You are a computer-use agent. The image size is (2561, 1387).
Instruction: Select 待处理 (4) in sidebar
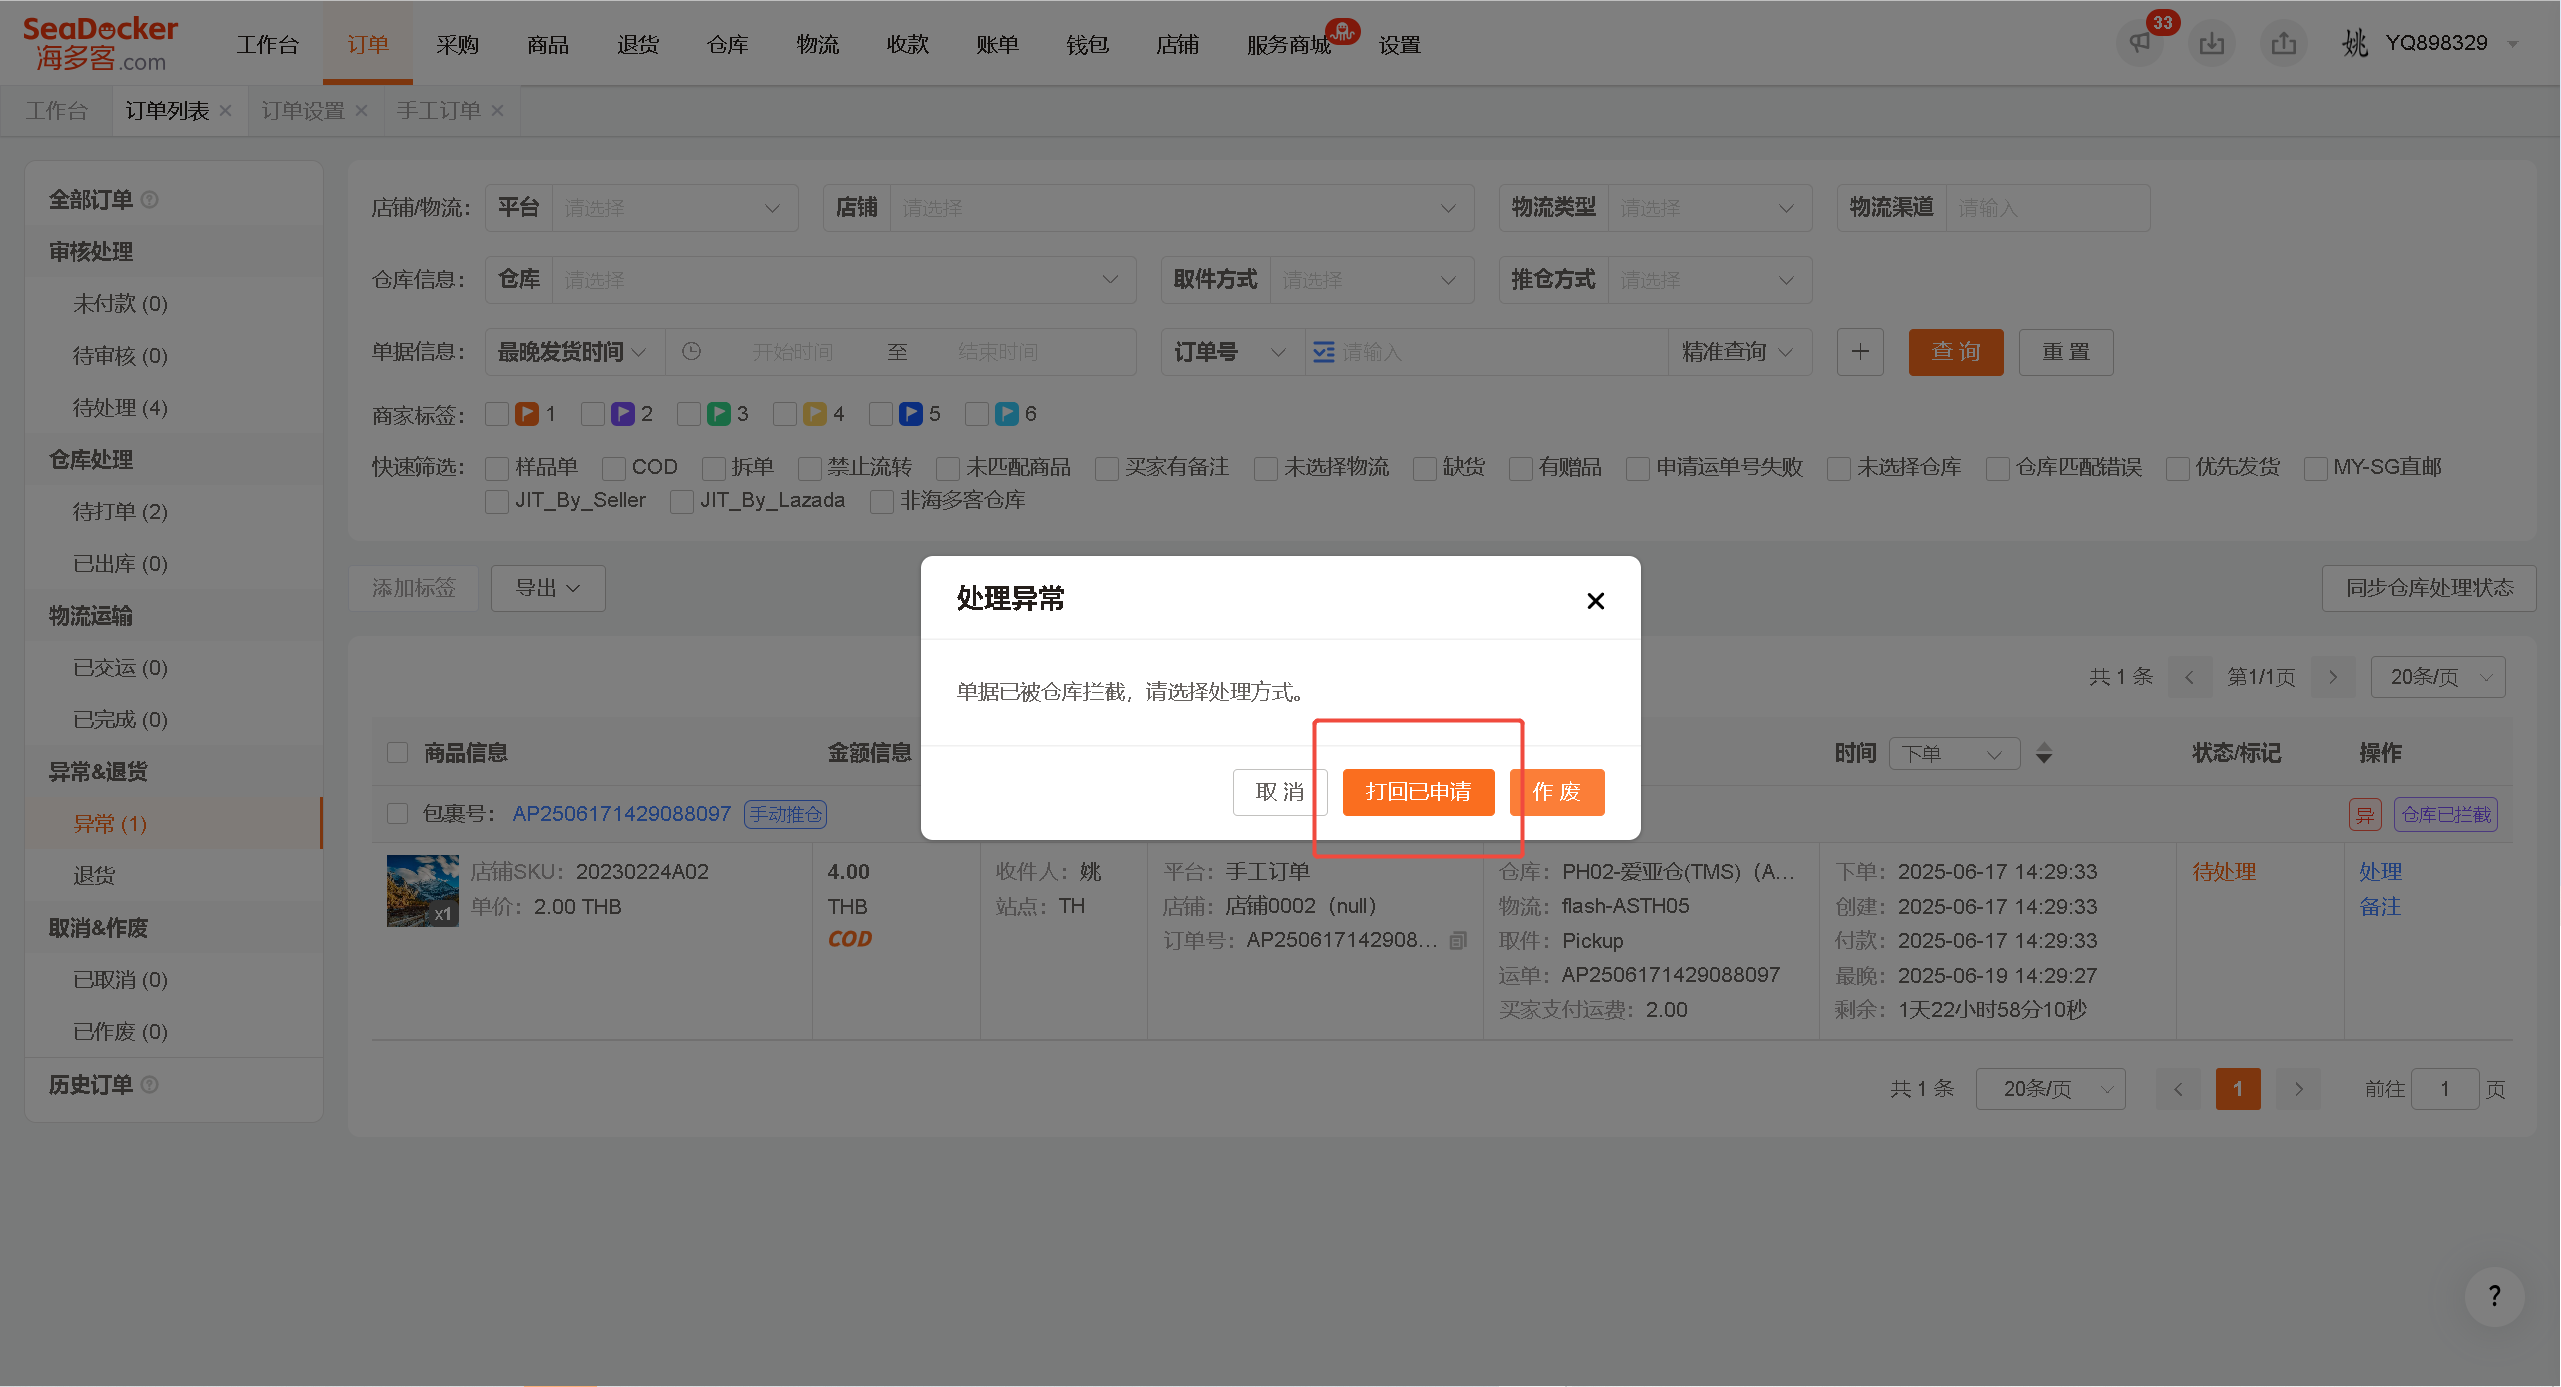point(120,408)
